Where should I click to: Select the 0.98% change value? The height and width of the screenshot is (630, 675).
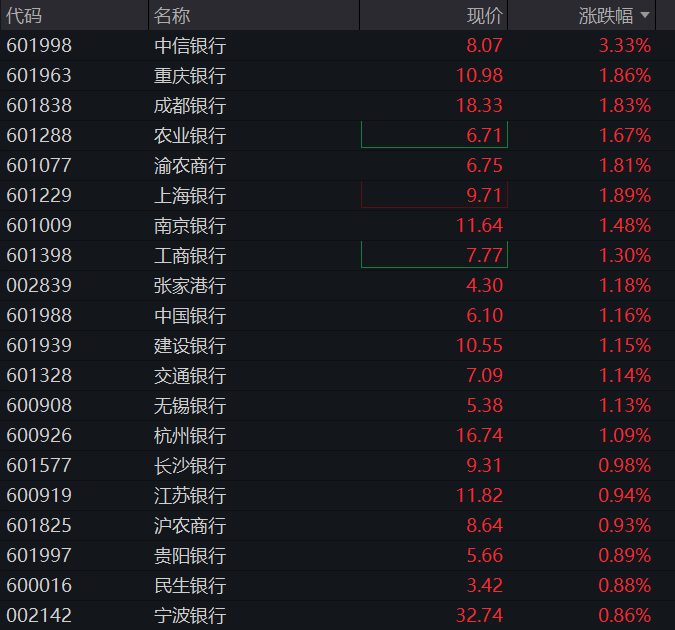click(x=625, y=466)
